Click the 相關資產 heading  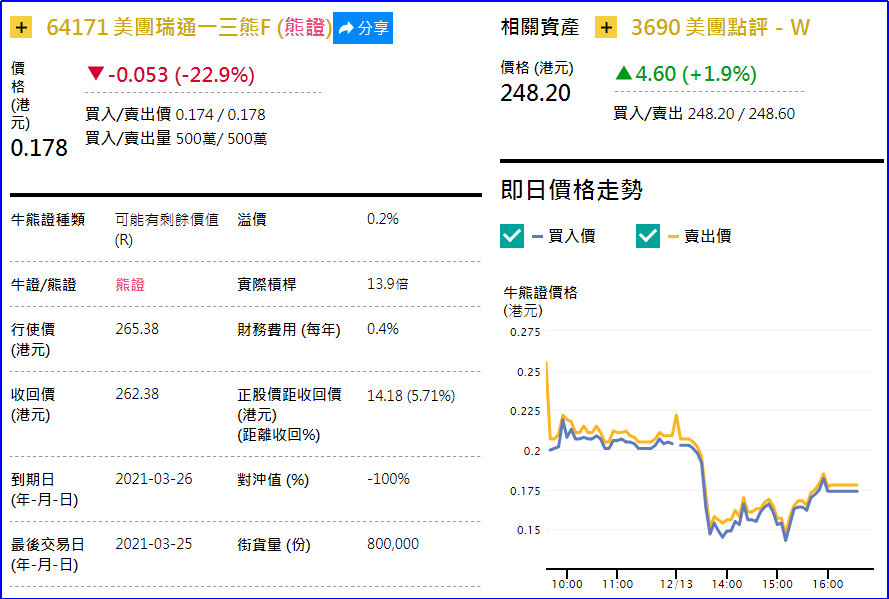(540, 27)
